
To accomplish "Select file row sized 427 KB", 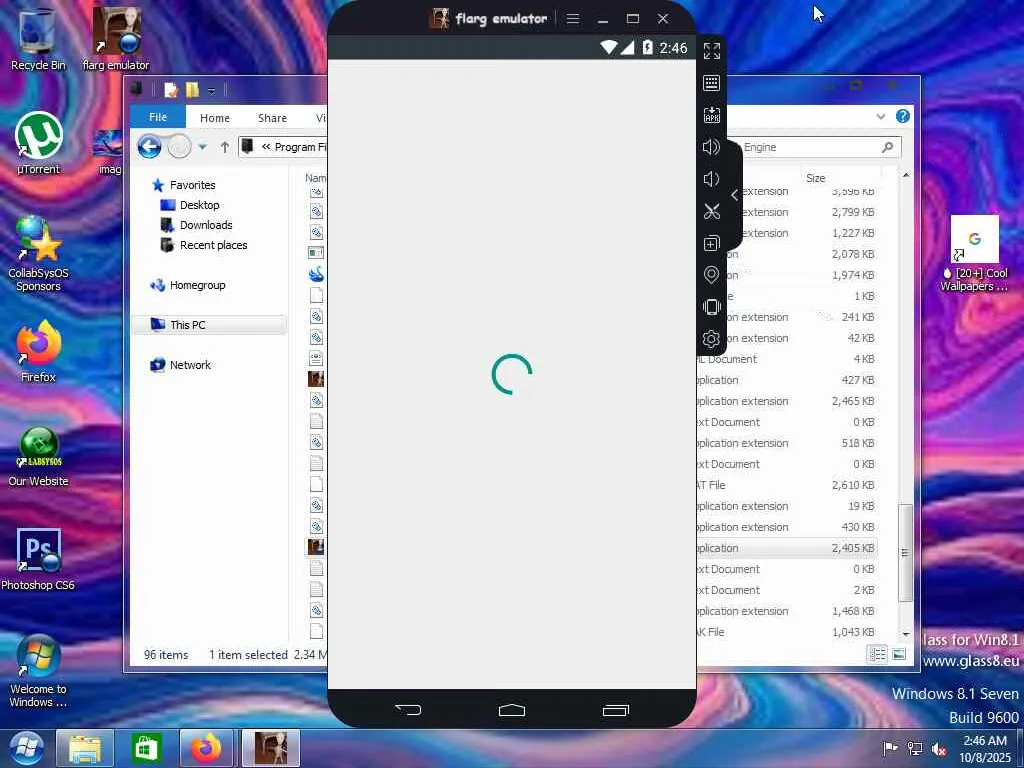I will tap(786, 380).
